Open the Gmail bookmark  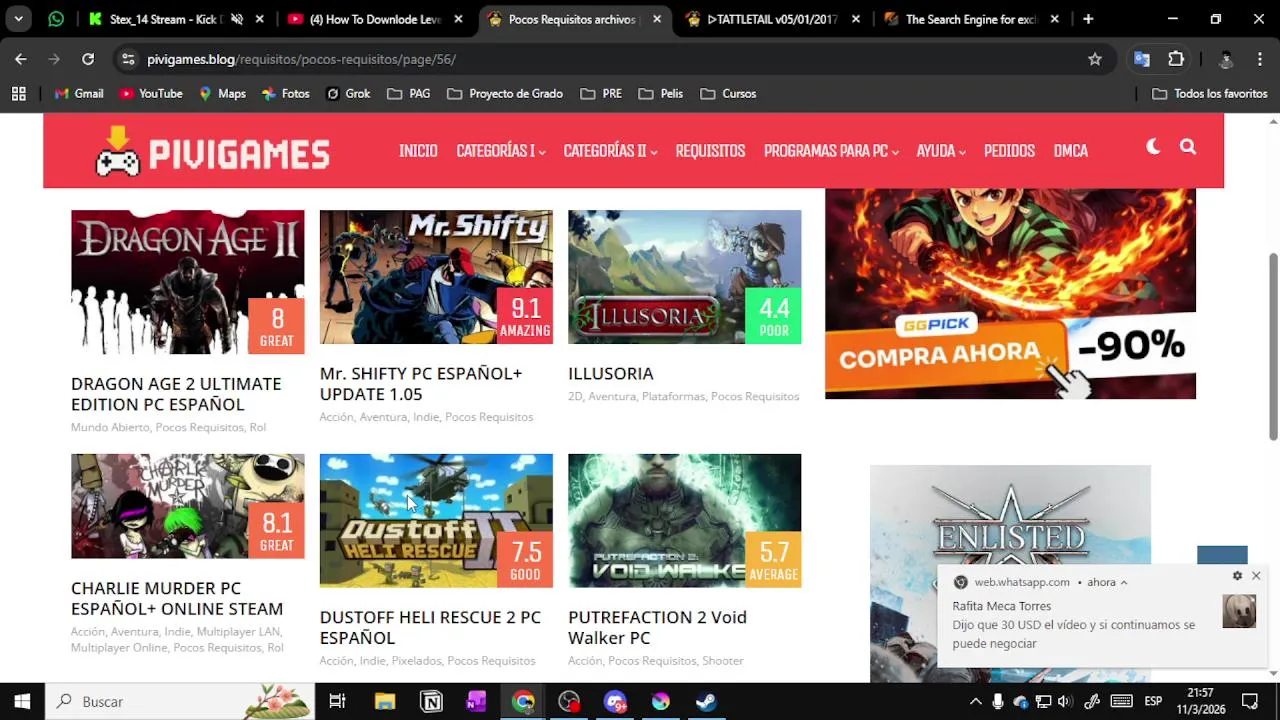click(79, 93)
